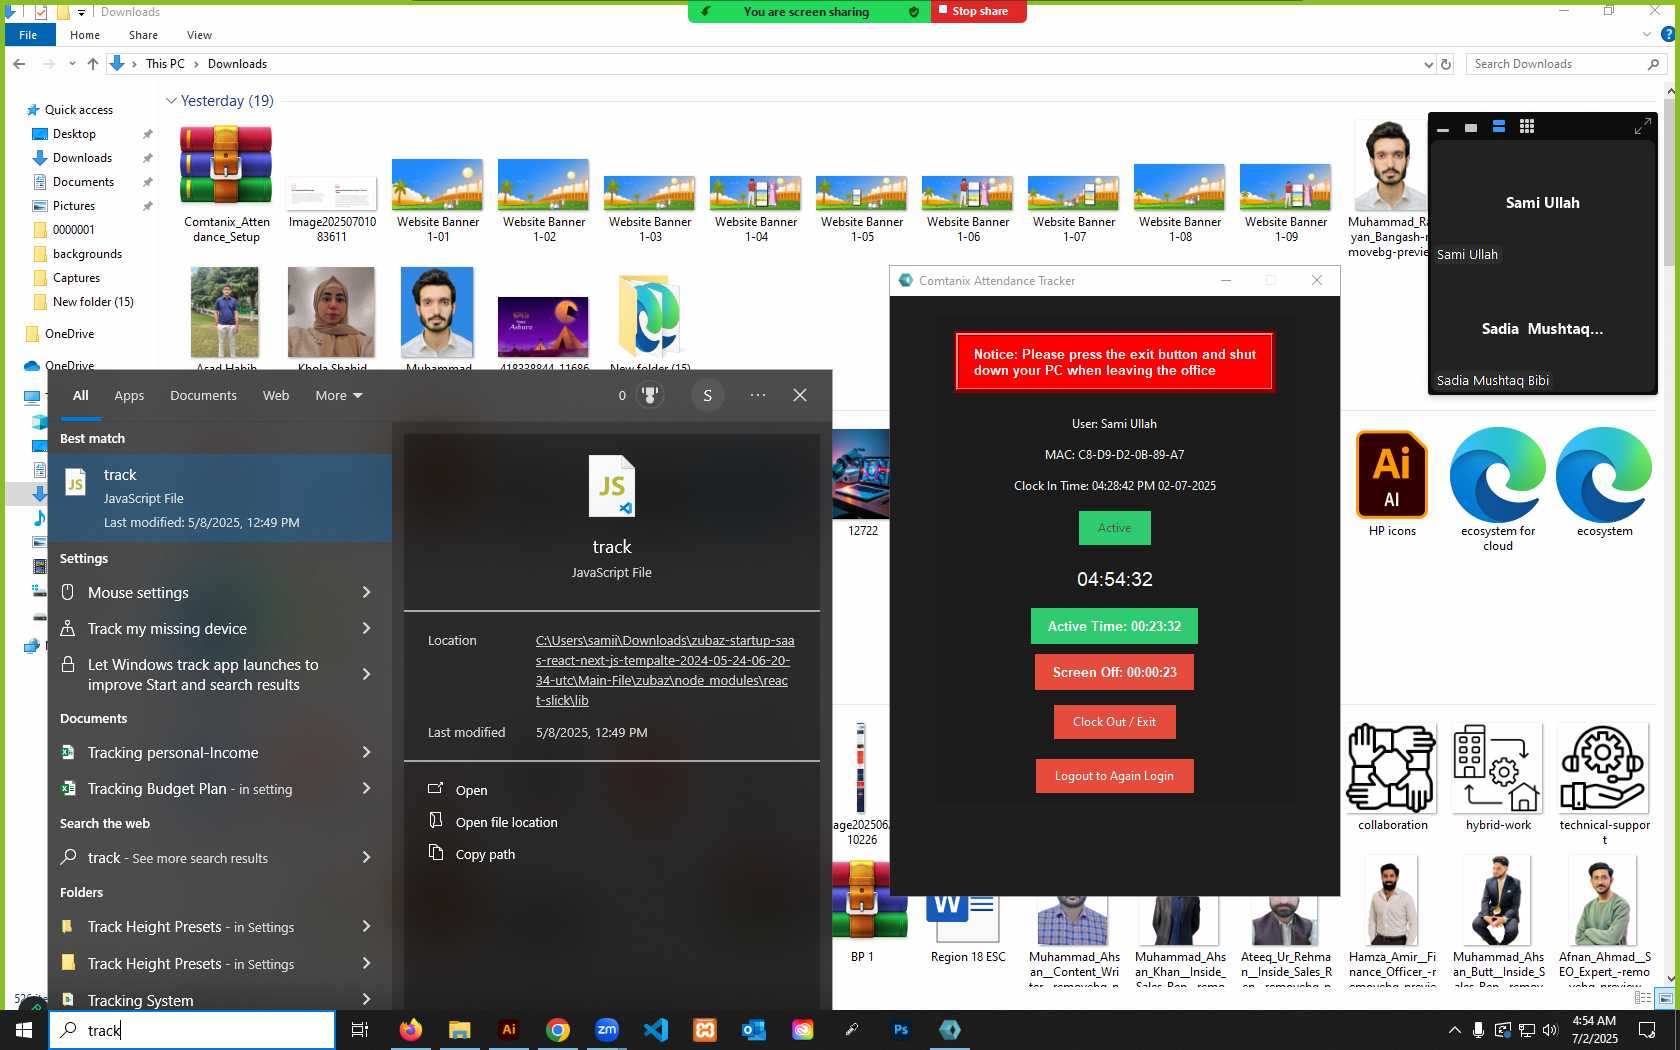Click the green Active status button

[1114, 528]
